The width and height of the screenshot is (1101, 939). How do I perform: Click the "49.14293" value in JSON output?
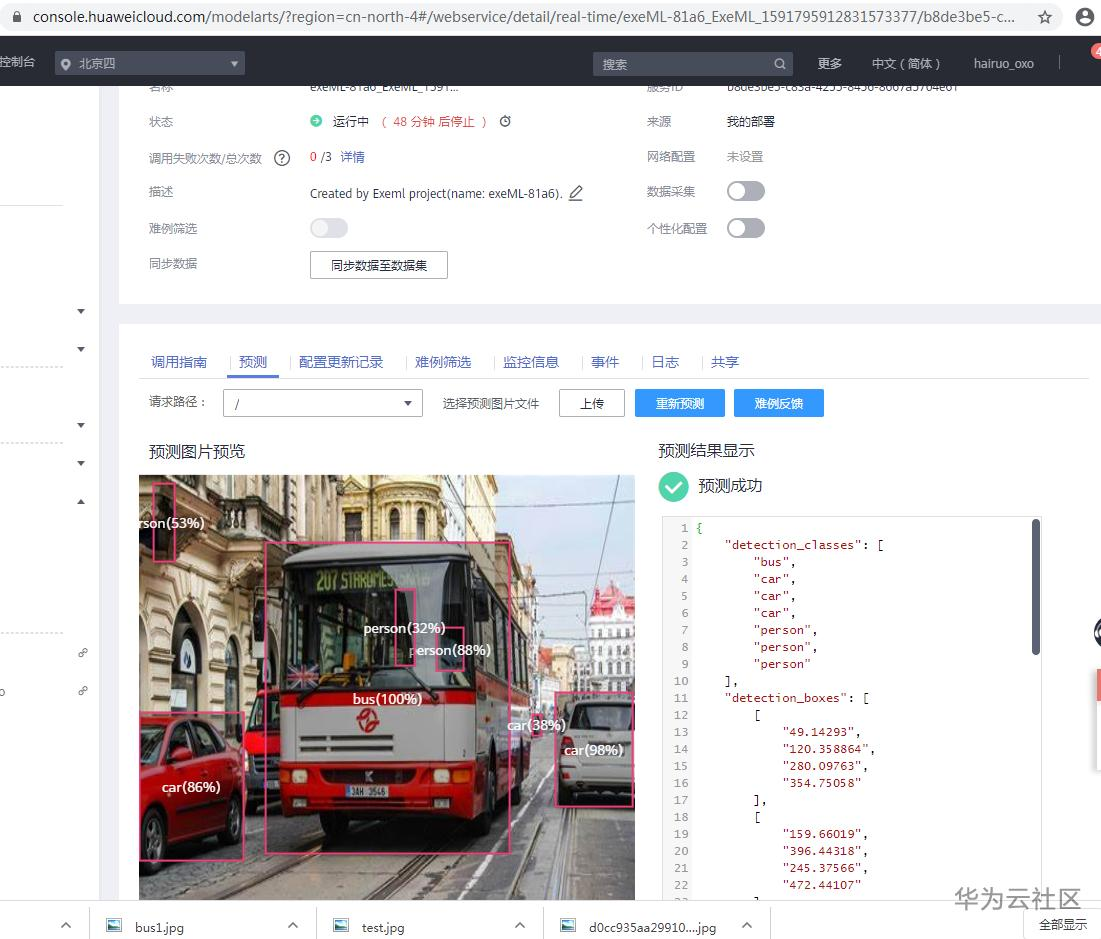821,732
